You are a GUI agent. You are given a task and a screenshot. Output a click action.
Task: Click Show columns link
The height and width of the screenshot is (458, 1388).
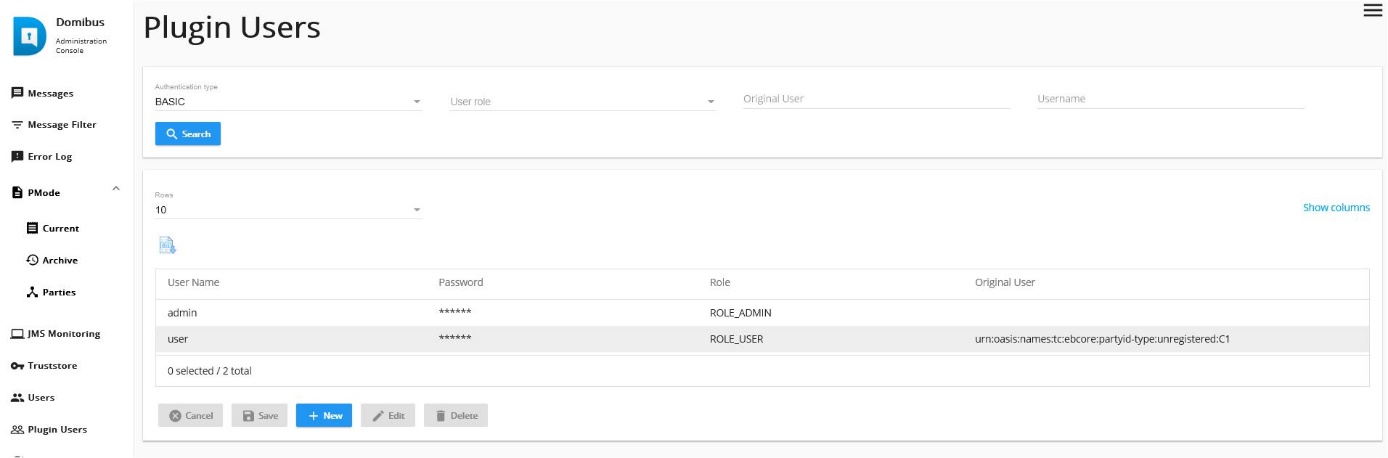click(x=1336, y=208)
